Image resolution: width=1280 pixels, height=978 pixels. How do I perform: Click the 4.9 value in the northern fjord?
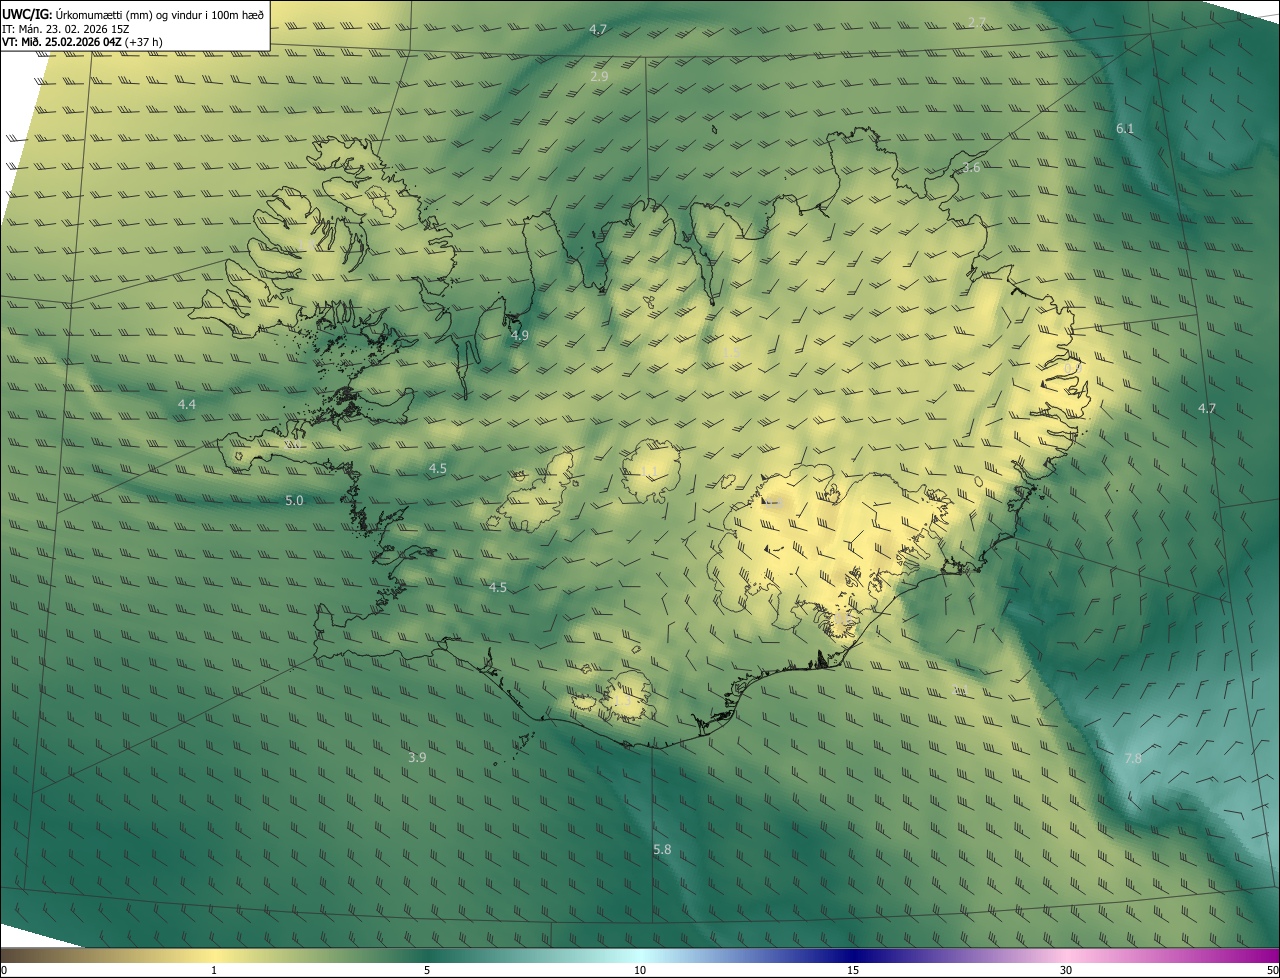[519, 335]
